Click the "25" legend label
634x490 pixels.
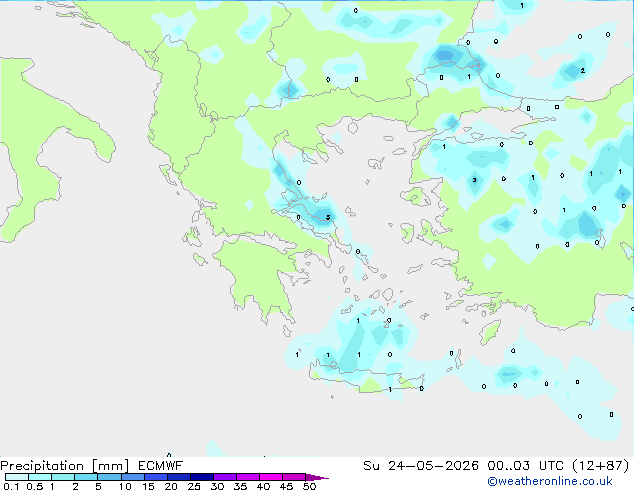point(194,486)
